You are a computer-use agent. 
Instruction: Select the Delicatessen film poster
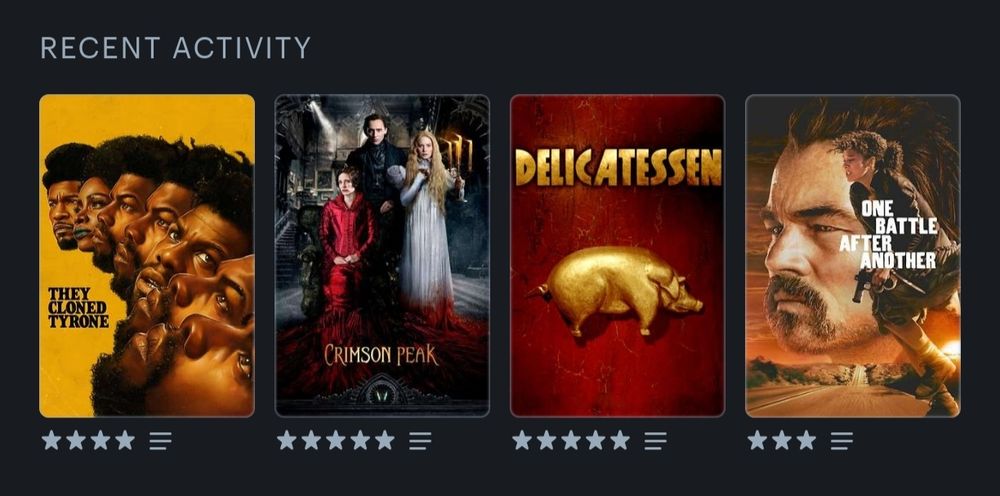click(617, 256)
